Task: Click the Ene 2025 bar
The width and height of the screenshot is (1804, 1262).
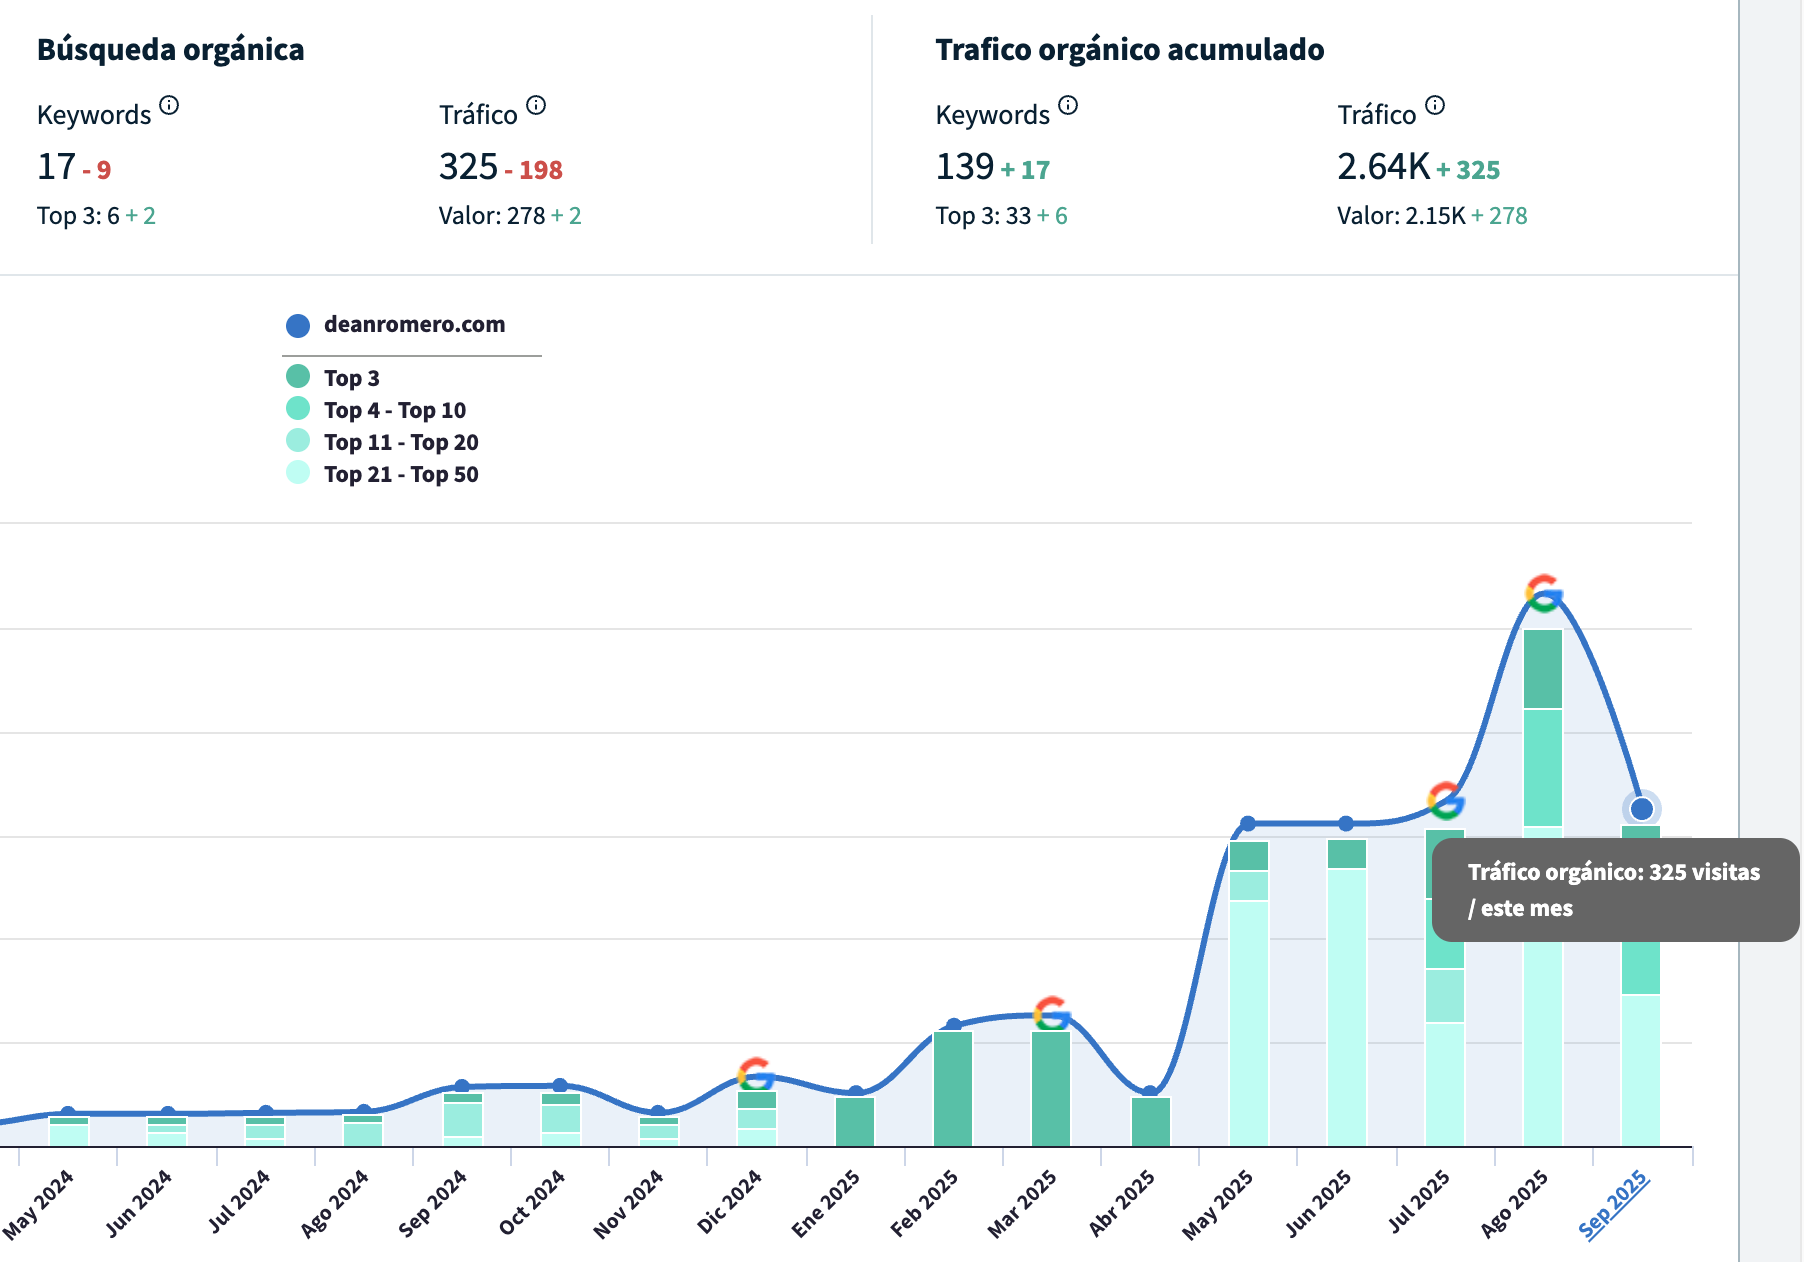Action: tap(855, 1121)
